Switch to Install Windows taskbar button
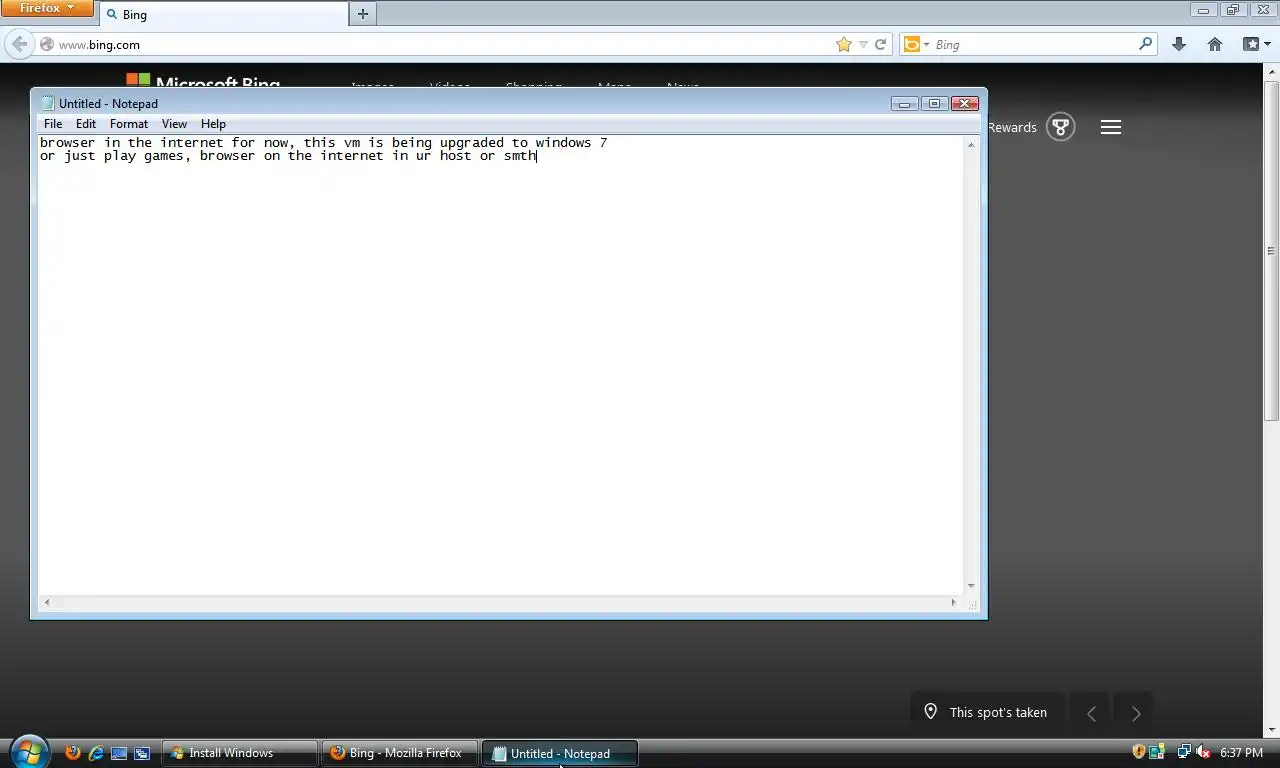The width and height of the screenshot is (1280, 768). [240, 753]
